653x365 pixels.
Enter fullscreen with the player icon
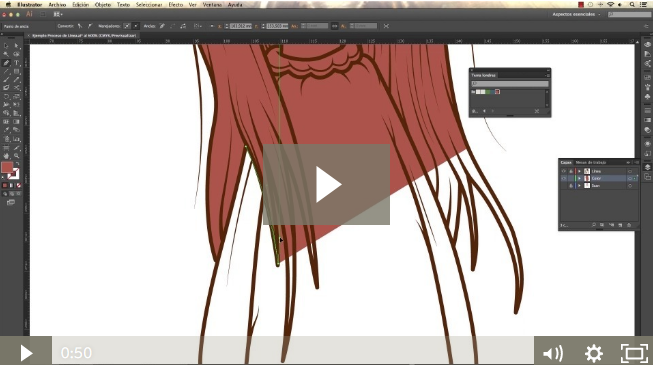(634, 353)
